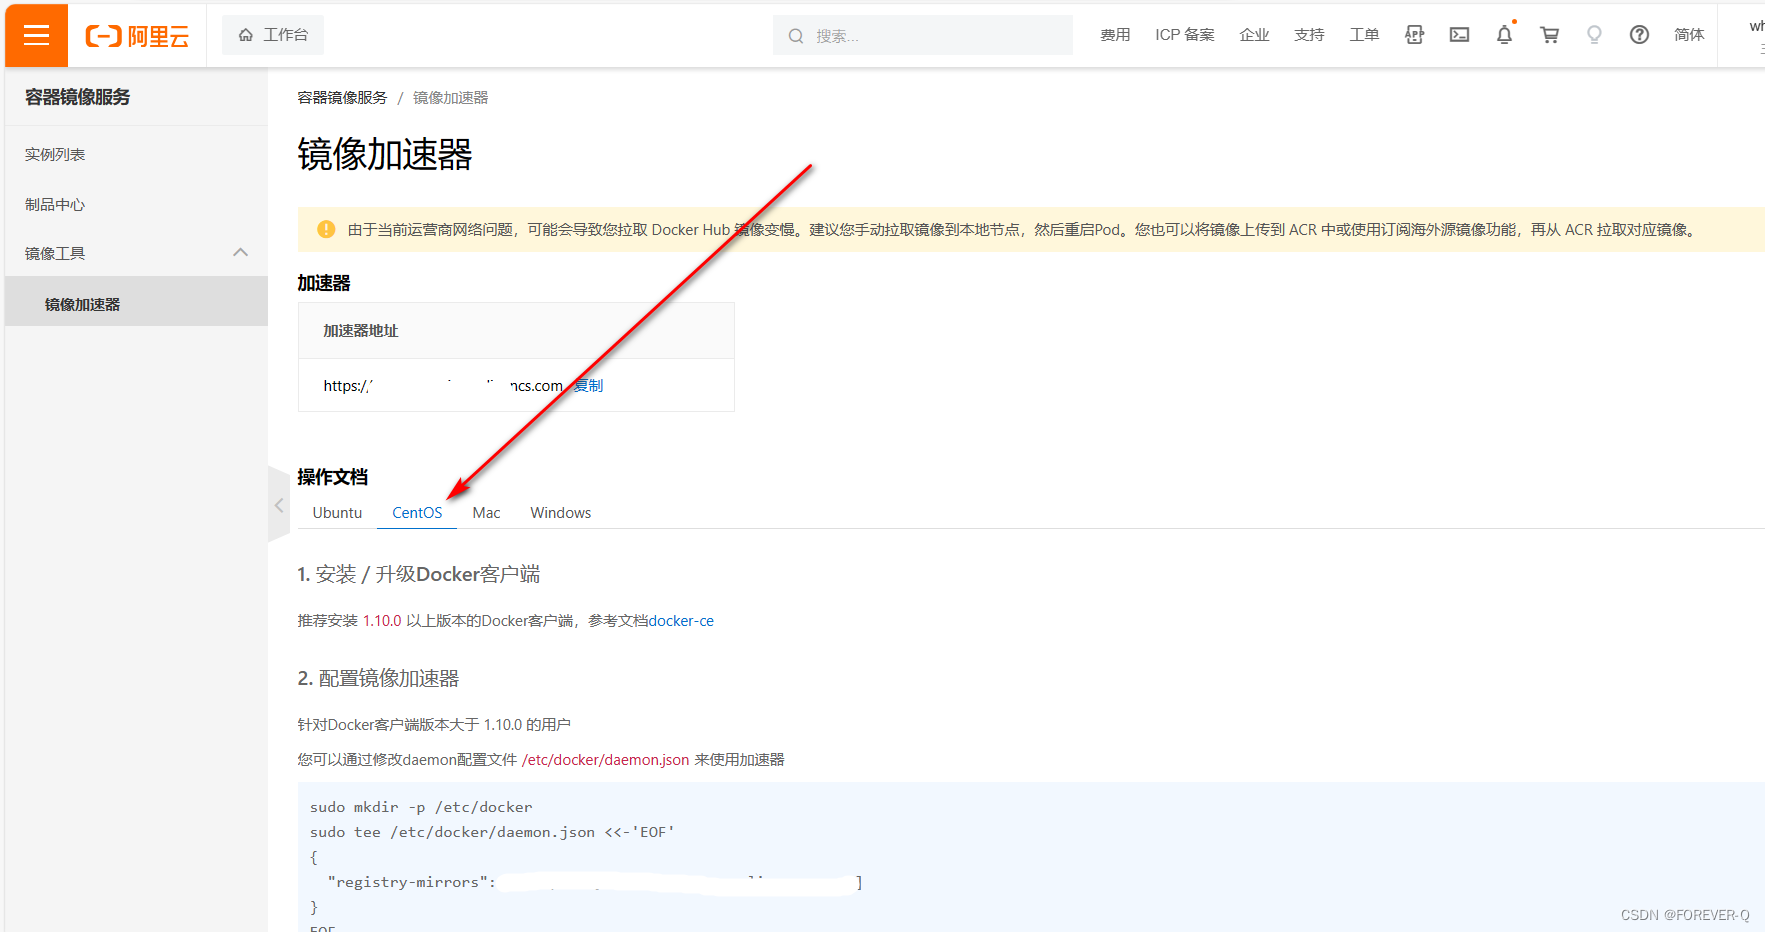This screenshot has width=1765, height=932.
Task: Click the 镜像加速器 breadcrumb item
Action: click(x=450, y=98)
